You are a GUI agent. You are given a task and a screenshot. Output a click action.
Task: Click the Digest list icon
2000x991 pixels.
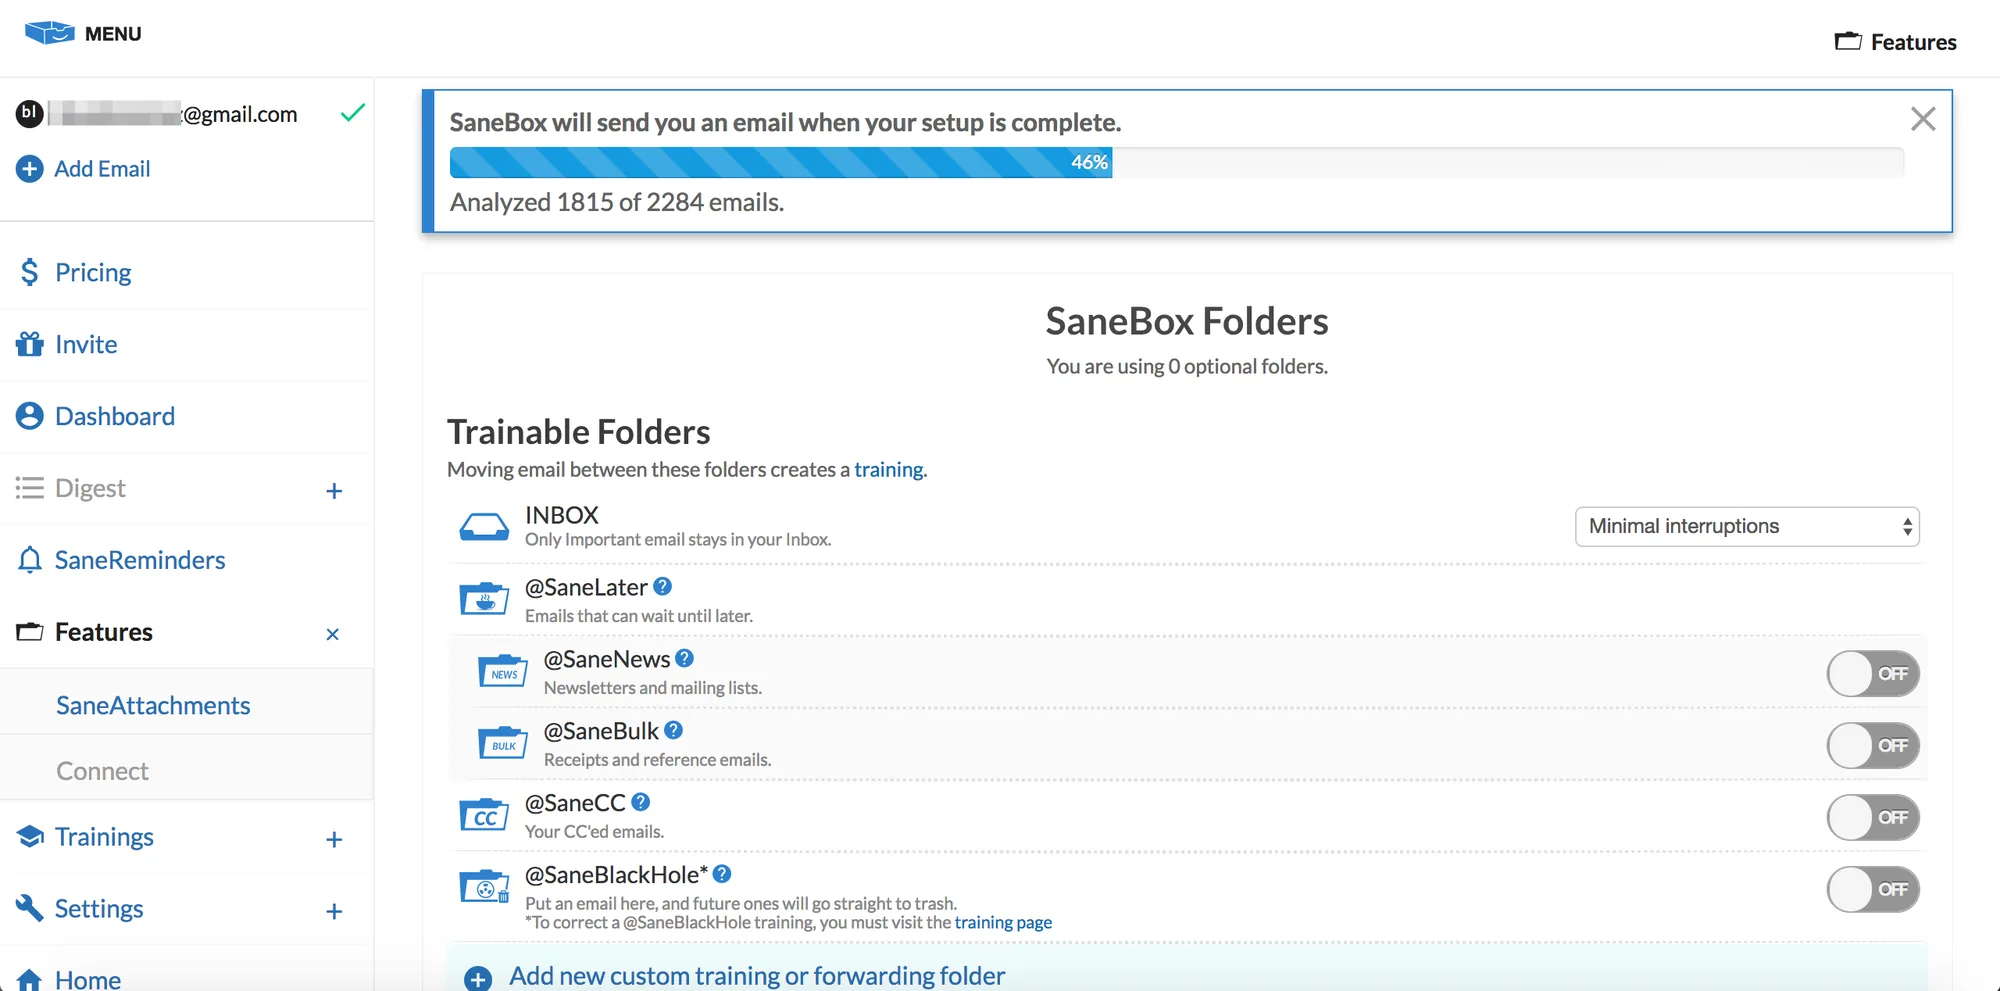[29, 488]
